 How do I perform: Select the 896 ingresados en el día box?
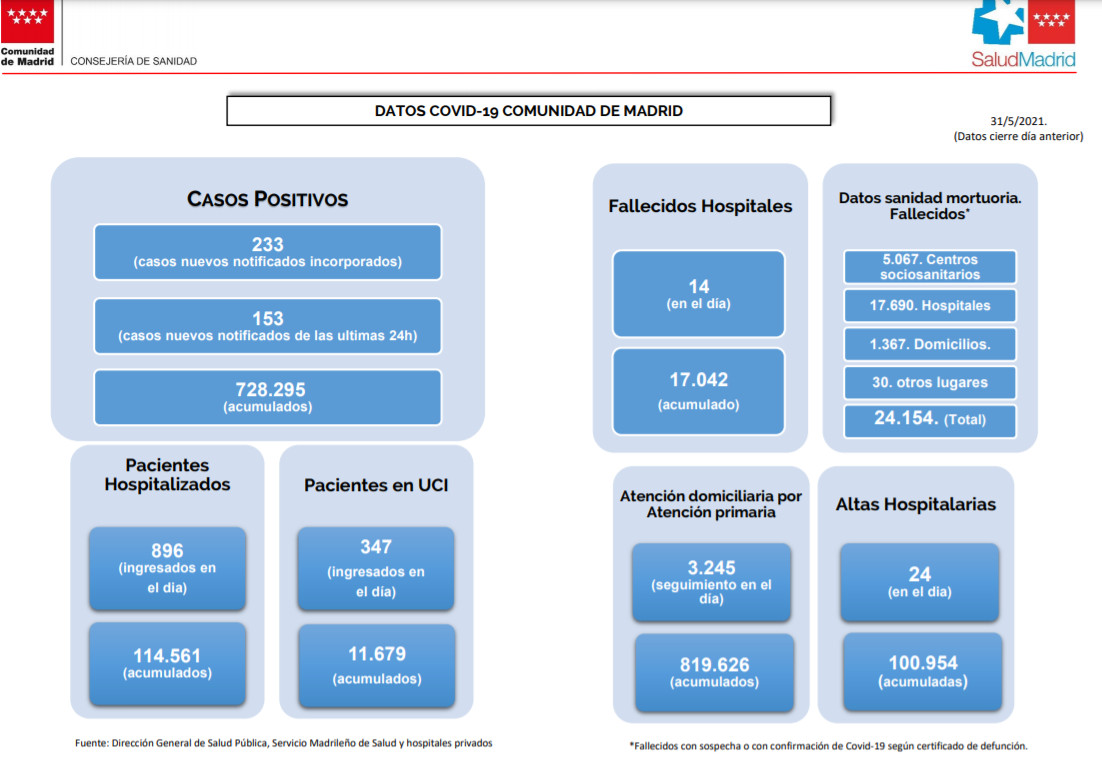tap(167, 569)
